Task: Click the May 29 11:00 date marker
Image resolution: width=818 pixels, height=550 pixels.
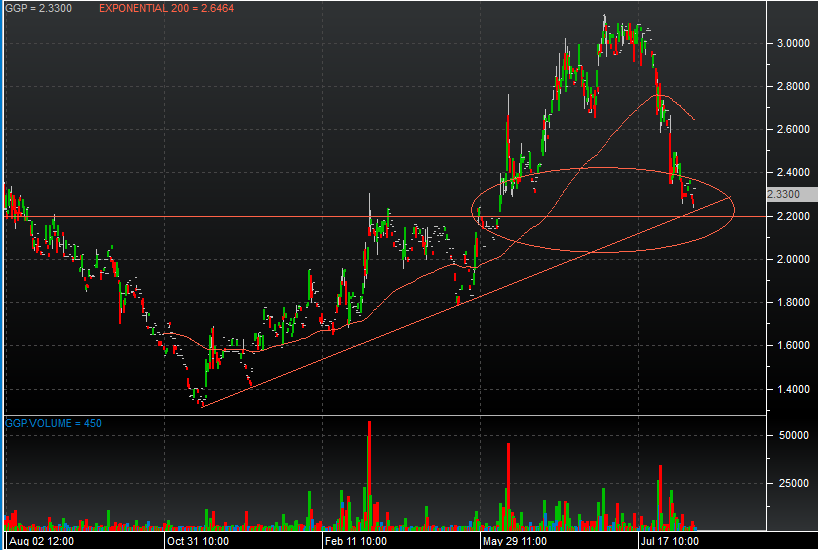Action: click(x=514, y=541)
